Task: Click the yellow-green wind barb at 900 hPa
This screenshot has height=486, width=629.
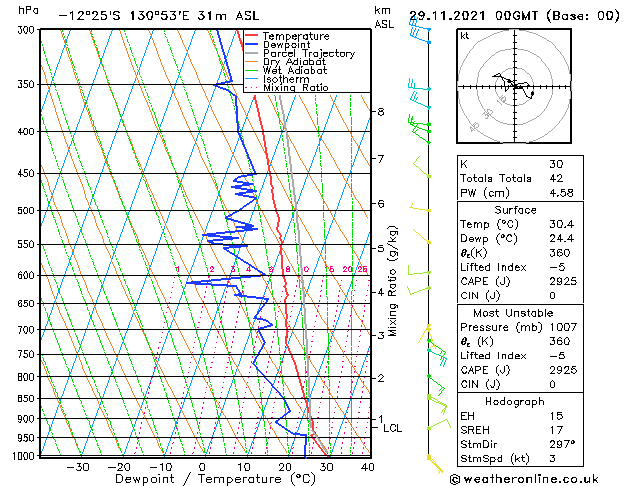Action: (x=439, y=425)
